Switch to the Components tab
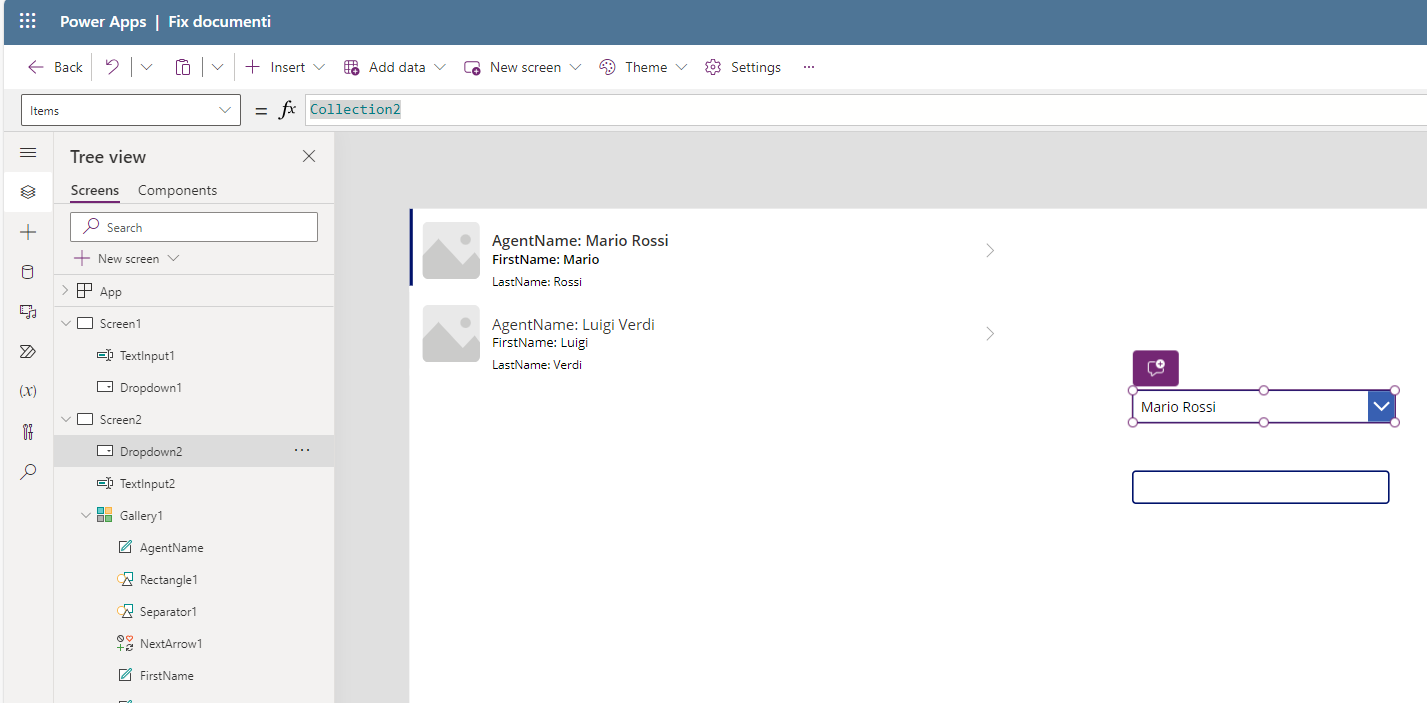The width and height of the screenshot is (1427, 703). coord(177,190)
